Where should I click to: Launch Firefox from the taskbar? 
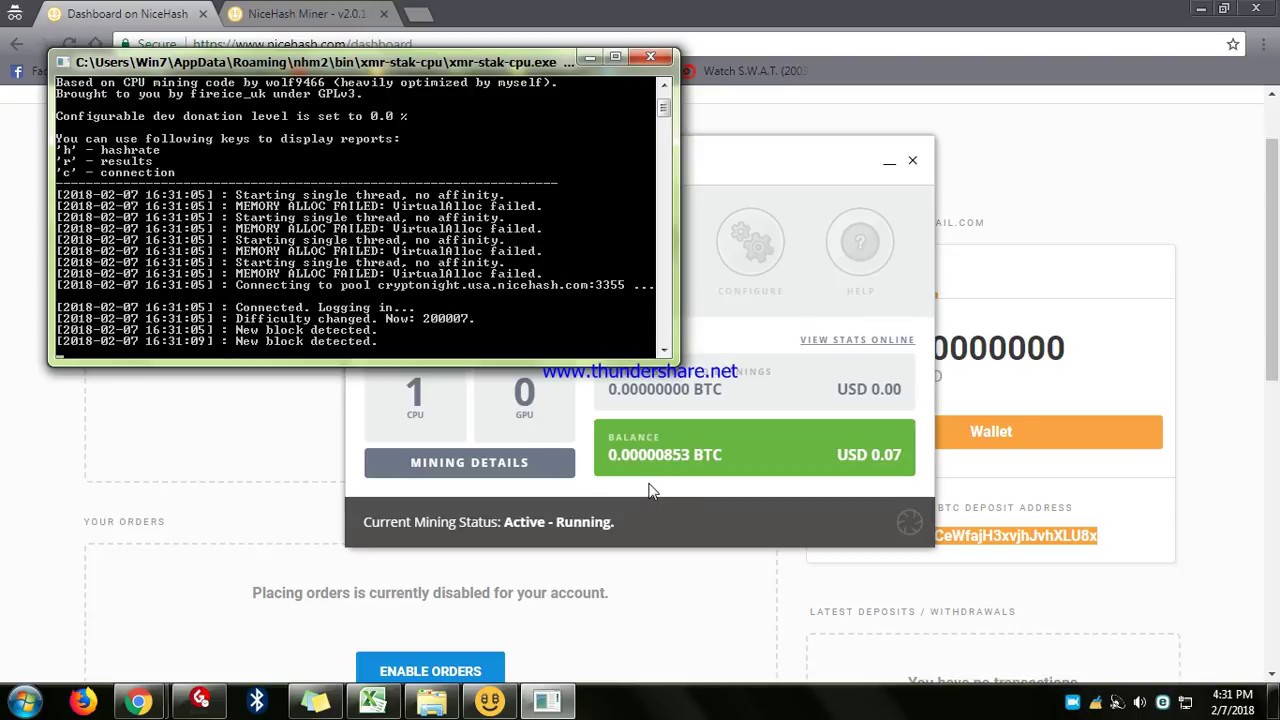[x=84, y=701]
